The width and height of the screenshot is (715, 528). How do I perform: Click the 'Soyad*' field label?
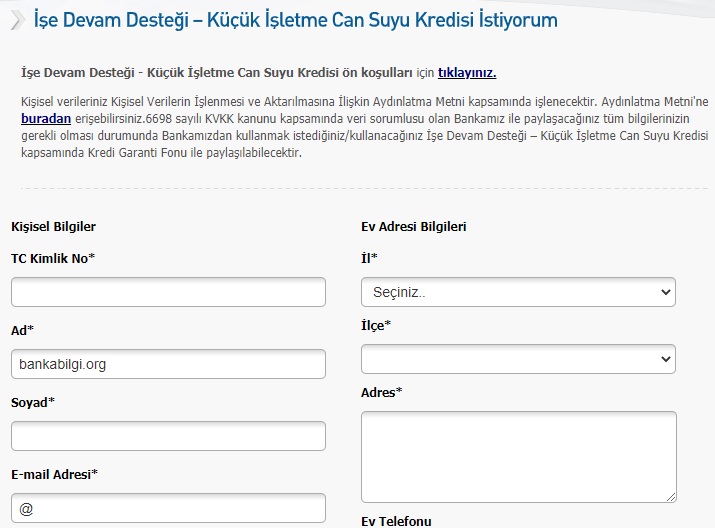33,403
